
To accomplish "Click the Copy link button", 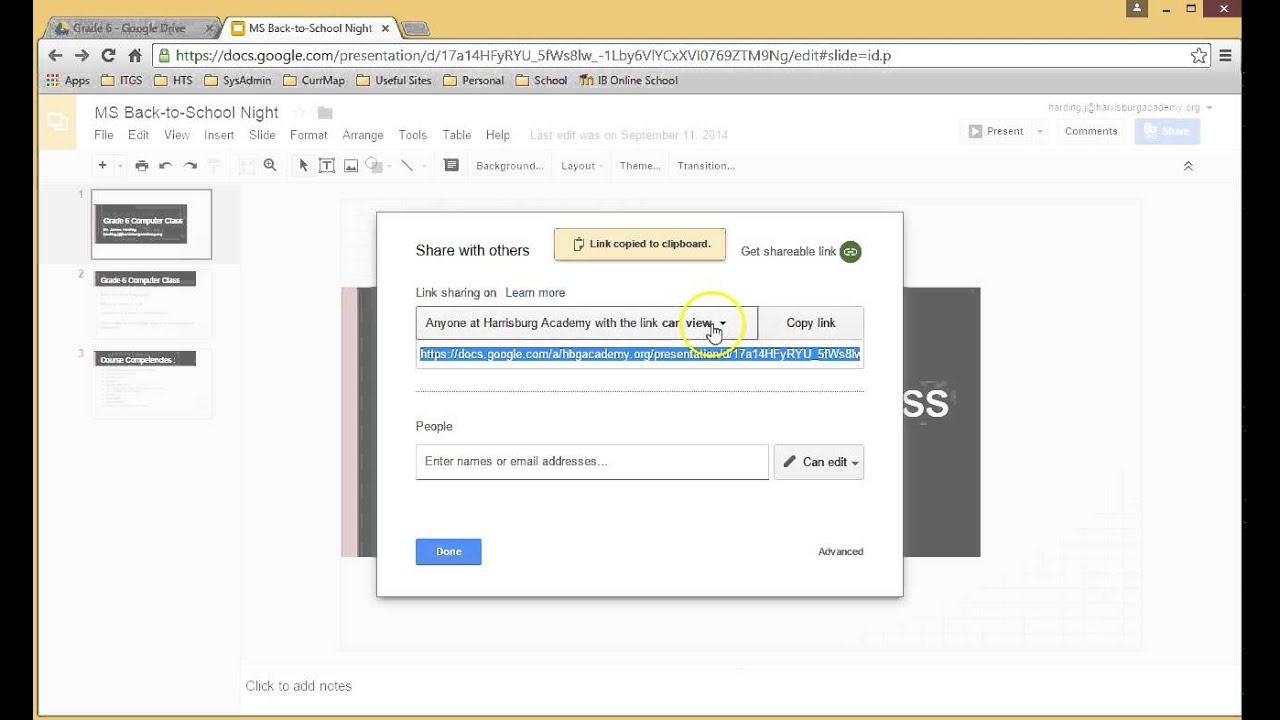I will (811, 323).
